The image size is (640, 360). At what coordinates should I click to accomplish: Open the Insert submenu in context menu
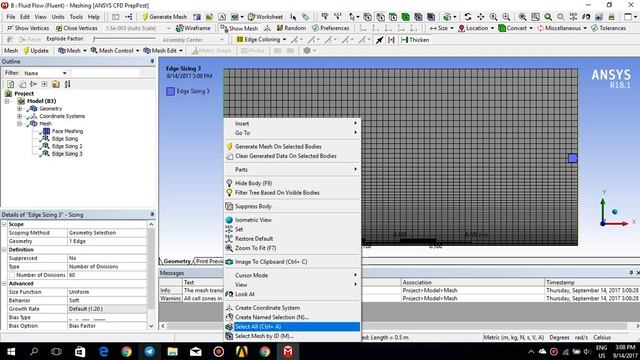click(x=292, y=123)
